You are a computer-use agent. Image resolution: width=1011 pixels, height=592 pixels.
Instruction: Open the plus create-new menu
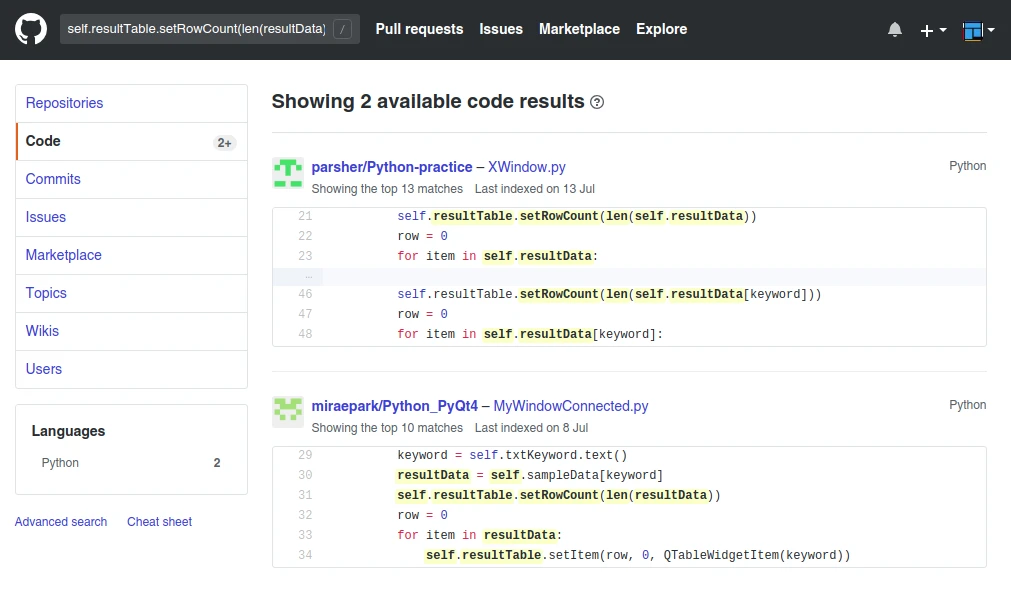point(933,30)
